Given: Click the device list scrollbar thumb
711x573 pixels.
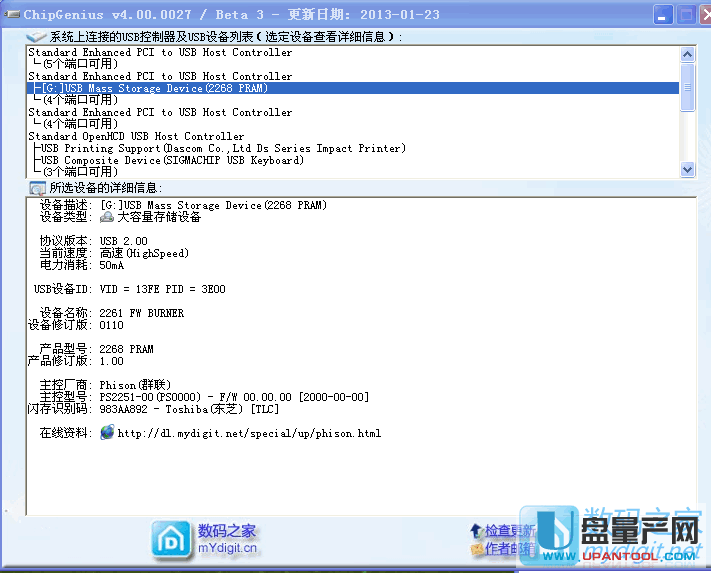Looking at the screenshot, I should 687,87.
